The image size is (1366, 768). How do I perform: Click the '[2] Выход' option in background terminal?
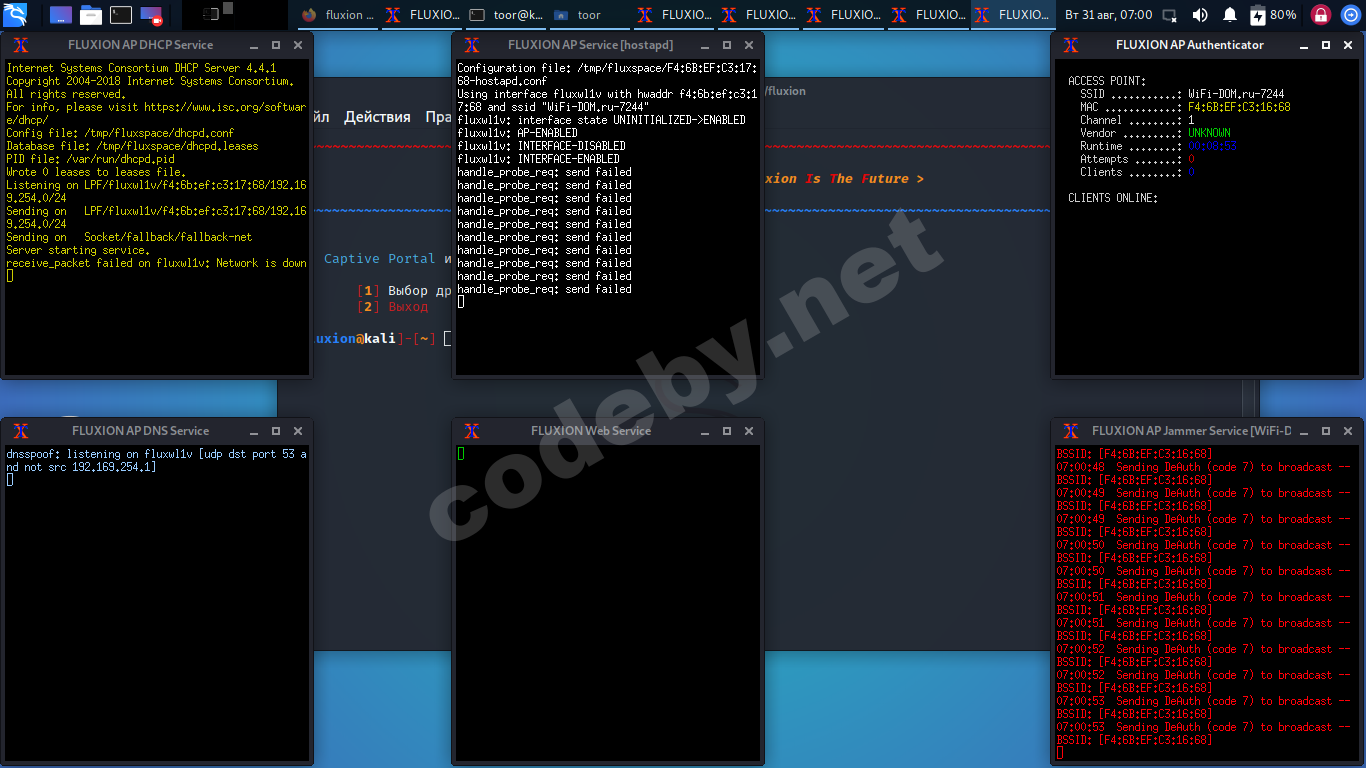(x=392, y=306)
